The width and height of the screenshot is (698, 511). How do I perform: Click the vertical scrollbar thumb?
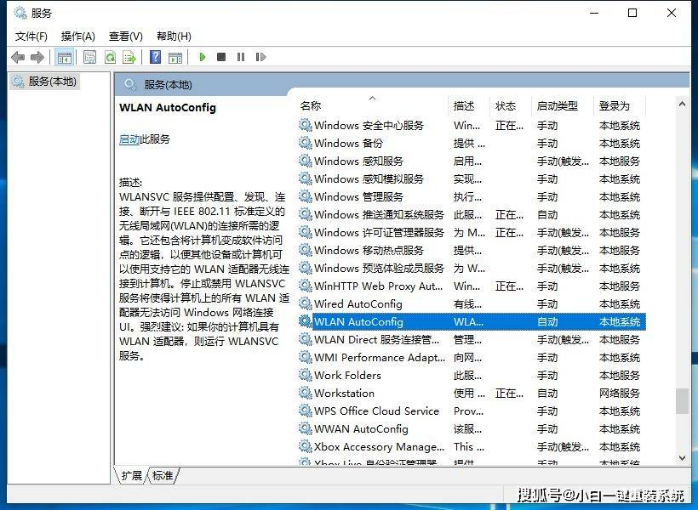coord(682,401)
